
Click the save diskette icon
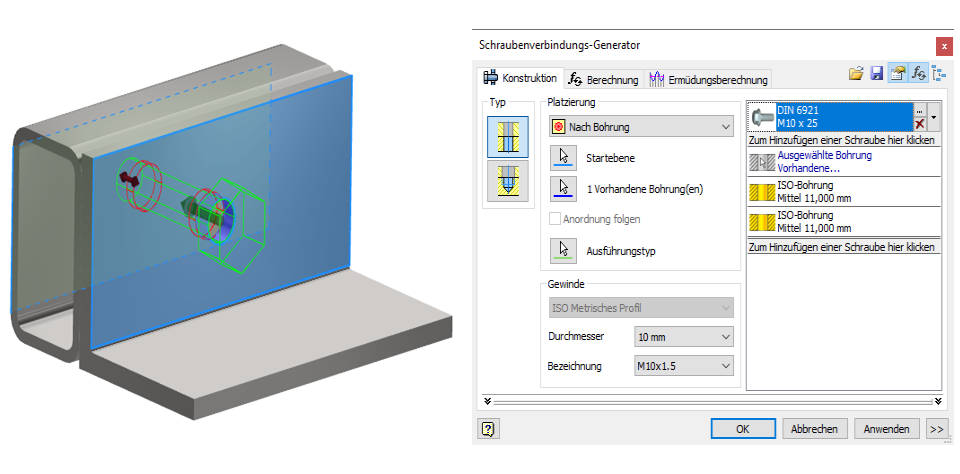[877, 73]
